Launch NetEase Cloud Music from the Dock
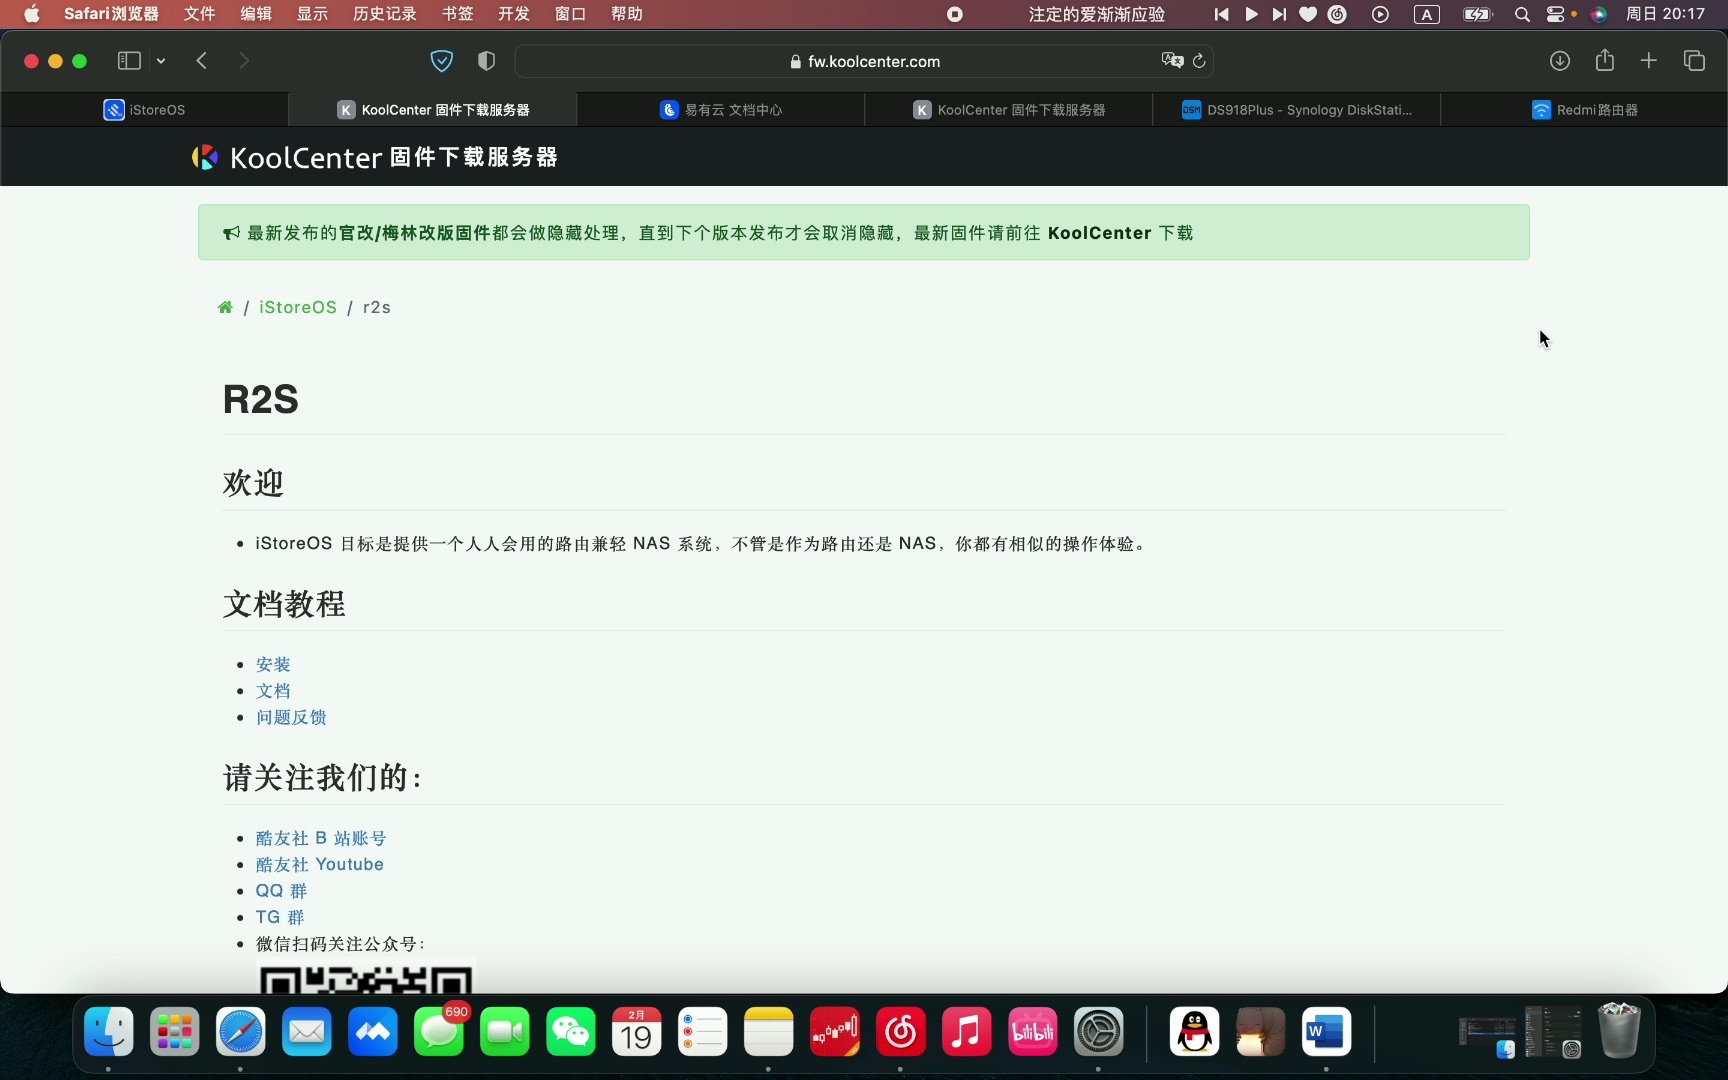The height and width of the screenshot is (1080, 1728). (899, 1032)
